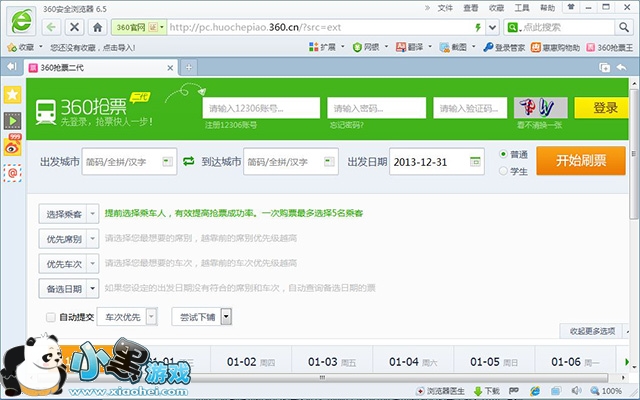Click the arrival city picker icon
The width and height of the screenshot is (640, 400).
tap(329, 162)
